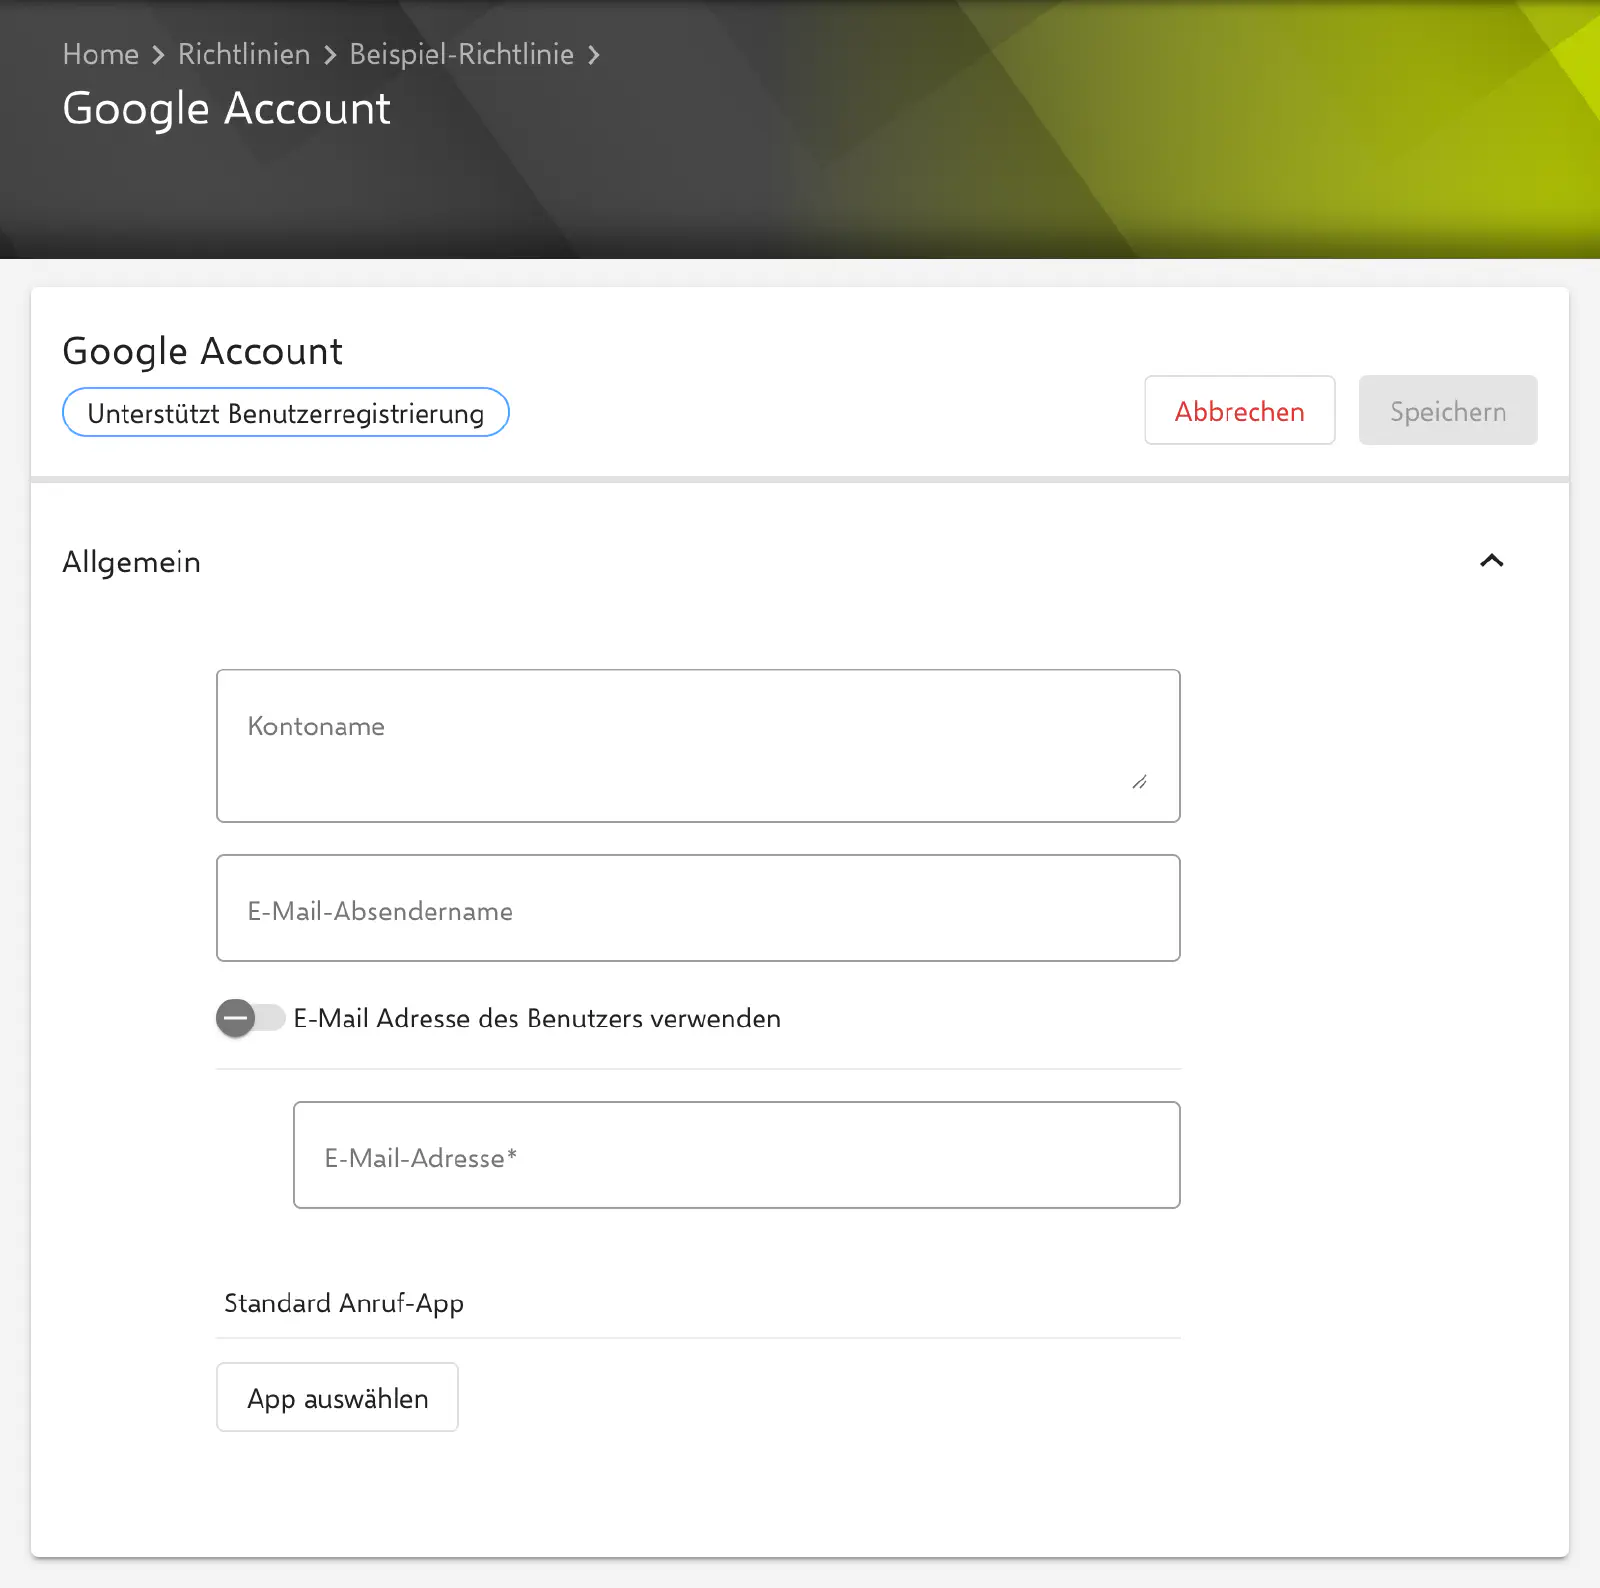Click the Allgemein section heading
Image resolution: width=1600 pixels, height=1588 pixels.
132,562
